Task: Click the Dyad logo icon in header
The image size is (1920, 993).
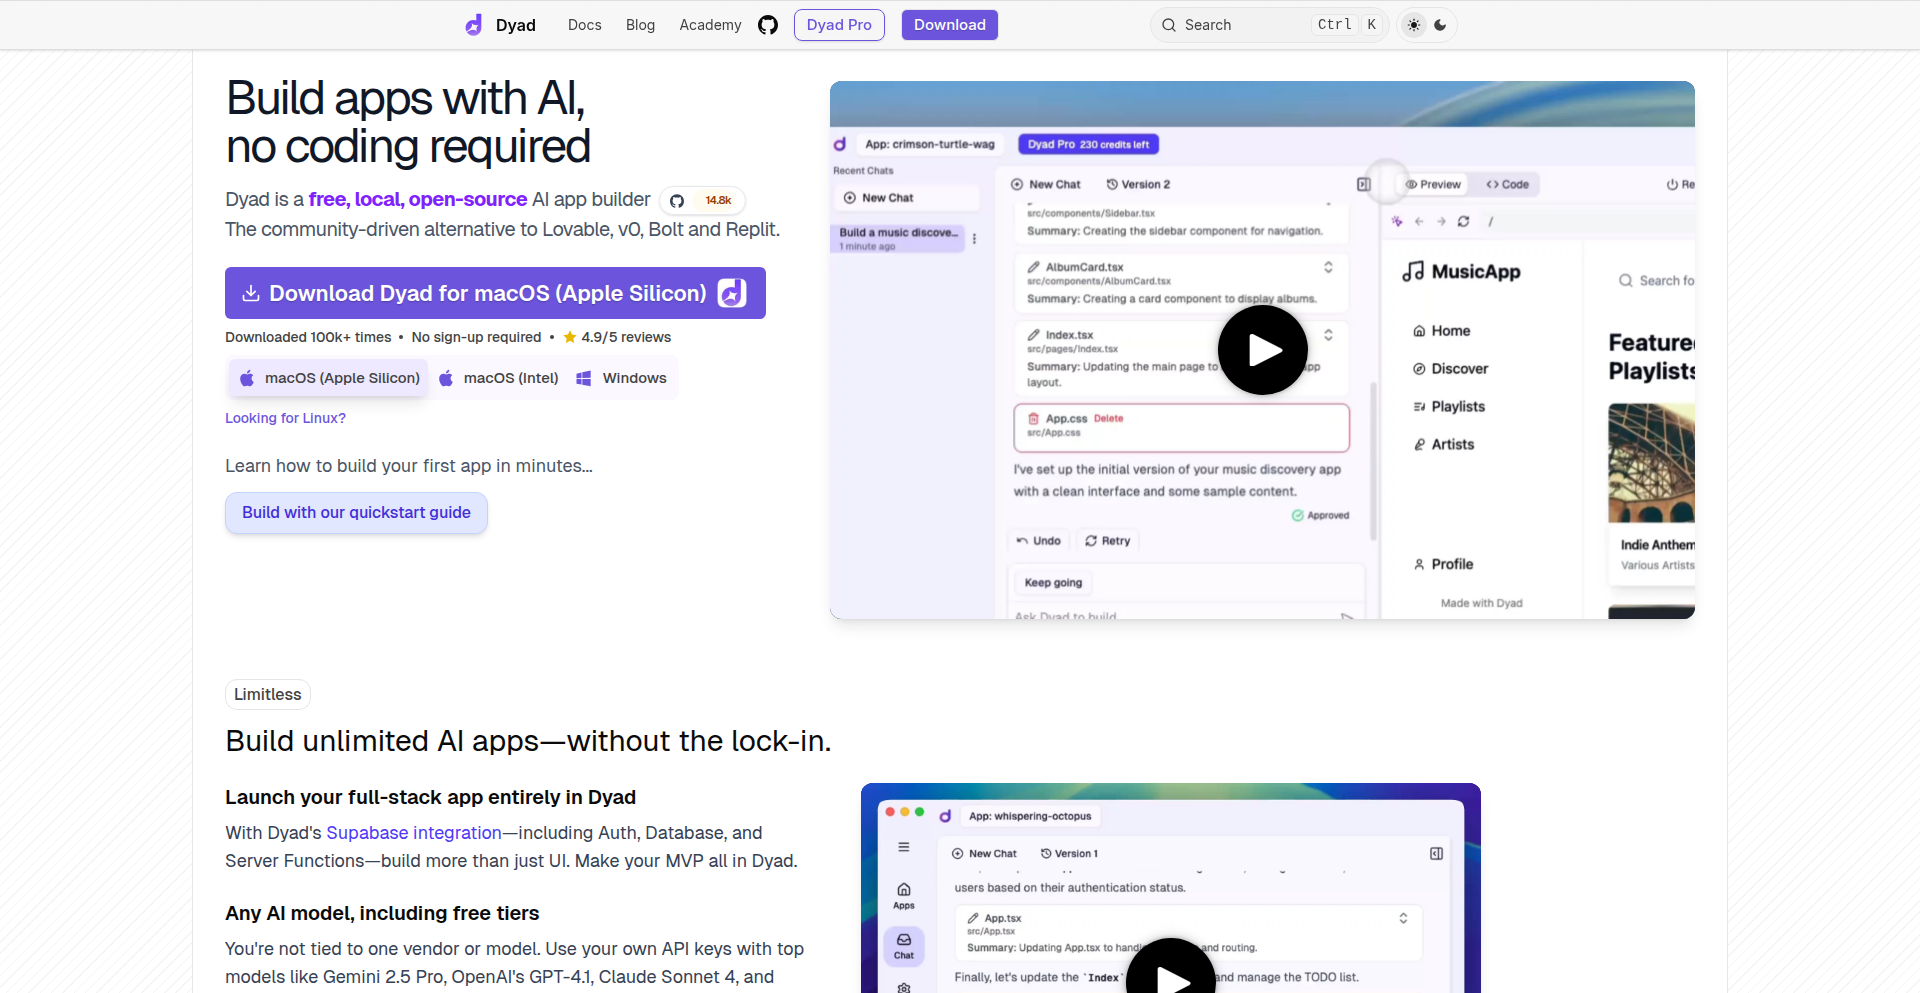Action: click(474, 25)
